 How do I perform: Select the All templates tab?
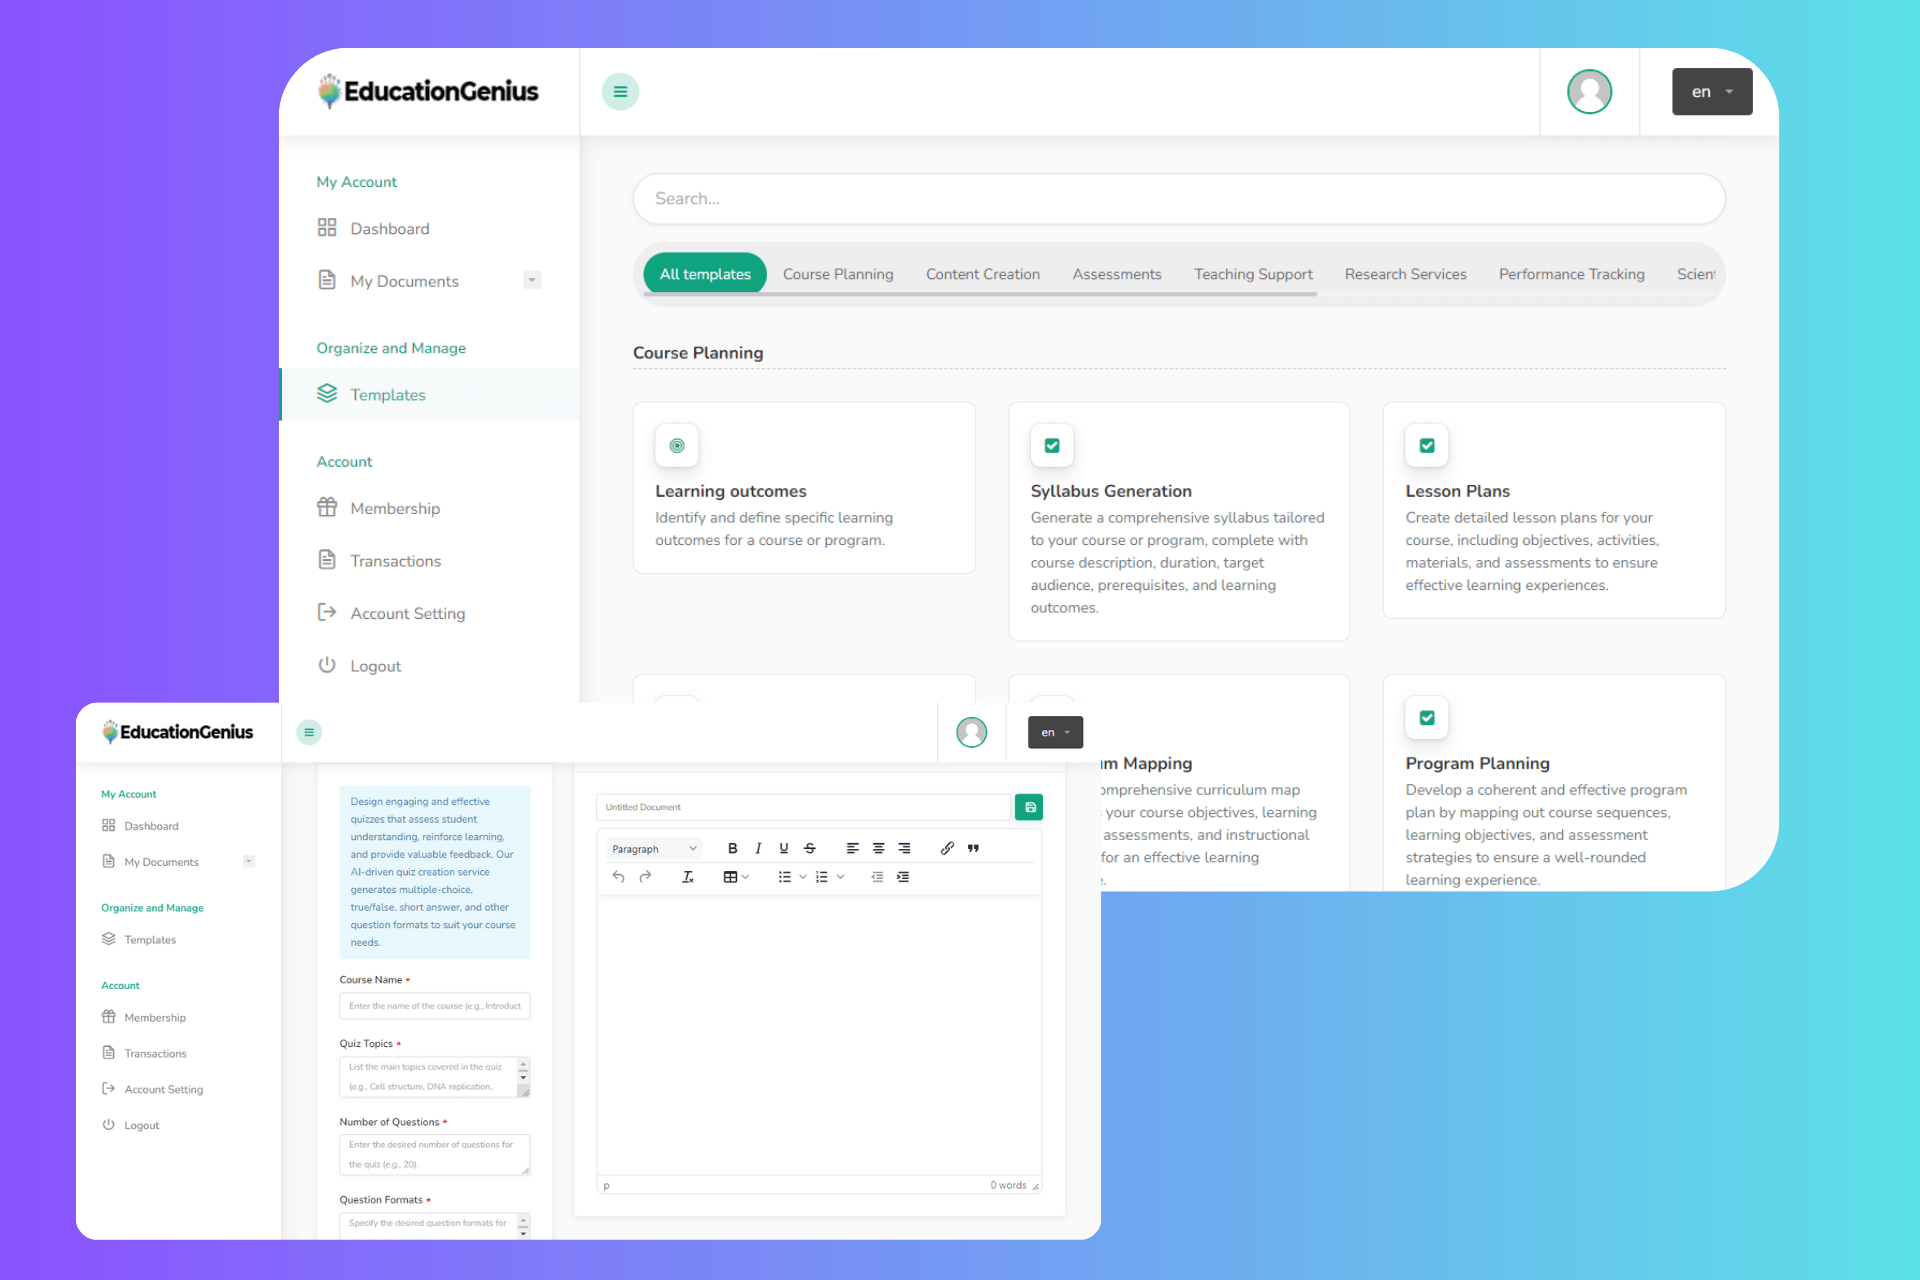point(705,274)
